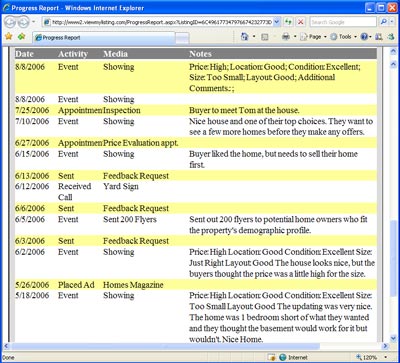Screen dimensions: 400x363
Task: Select the 6/27/2006 date cell
Action: (32, 143)
